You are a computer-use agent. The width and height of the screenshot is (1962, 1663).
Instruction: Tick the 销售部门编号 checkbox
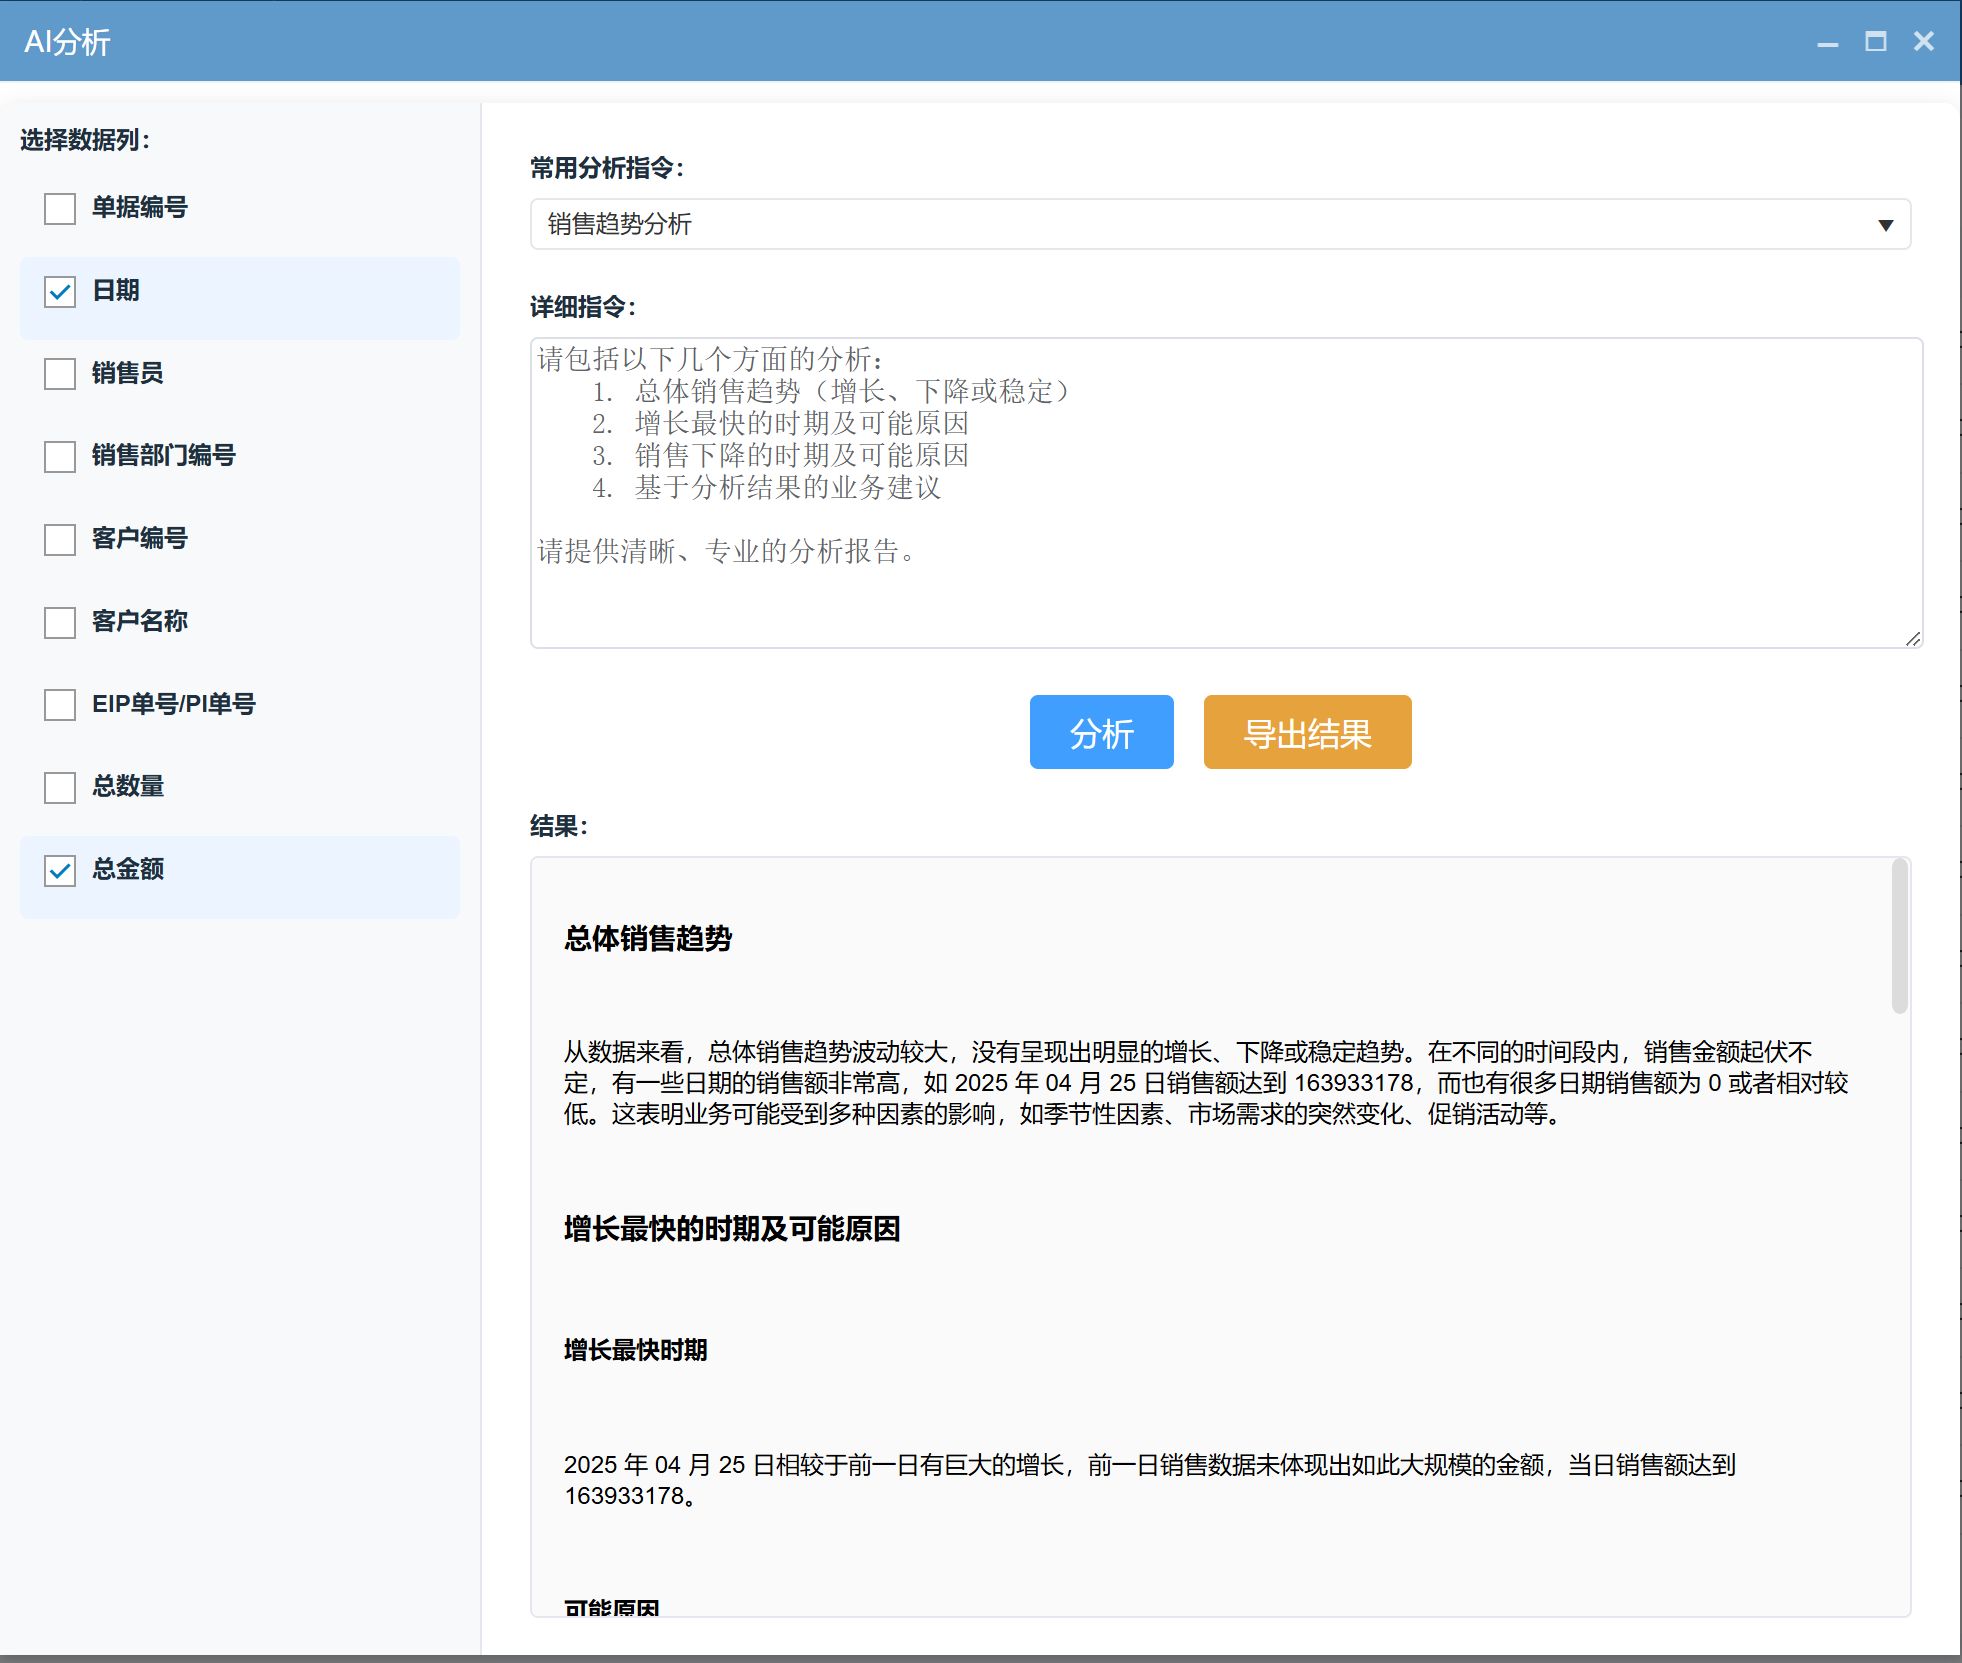(x=60, y=456)
